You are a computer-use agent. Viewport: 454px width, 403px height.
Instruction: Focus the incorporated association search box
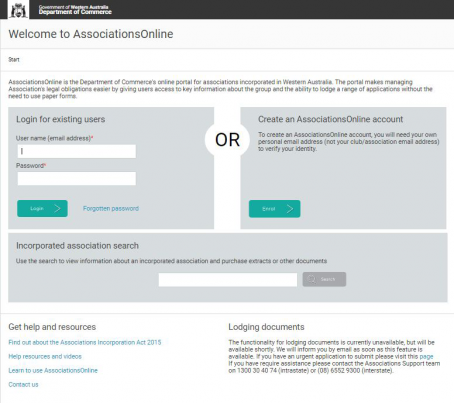tap(228, 279)
